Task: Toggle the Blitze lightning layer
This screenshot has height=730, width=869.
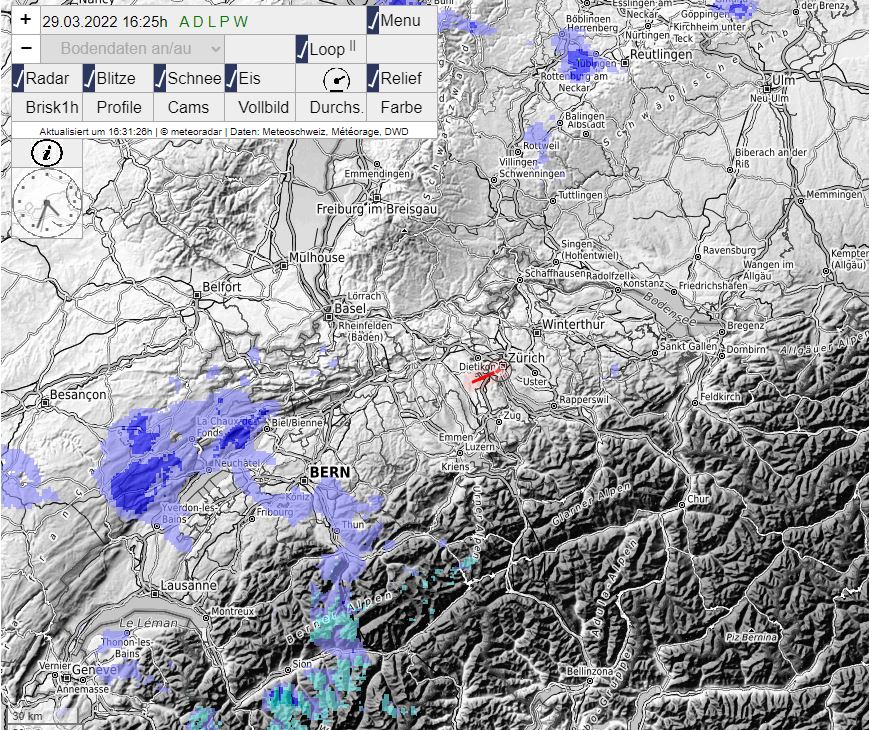Action: [x=89, y=78]
